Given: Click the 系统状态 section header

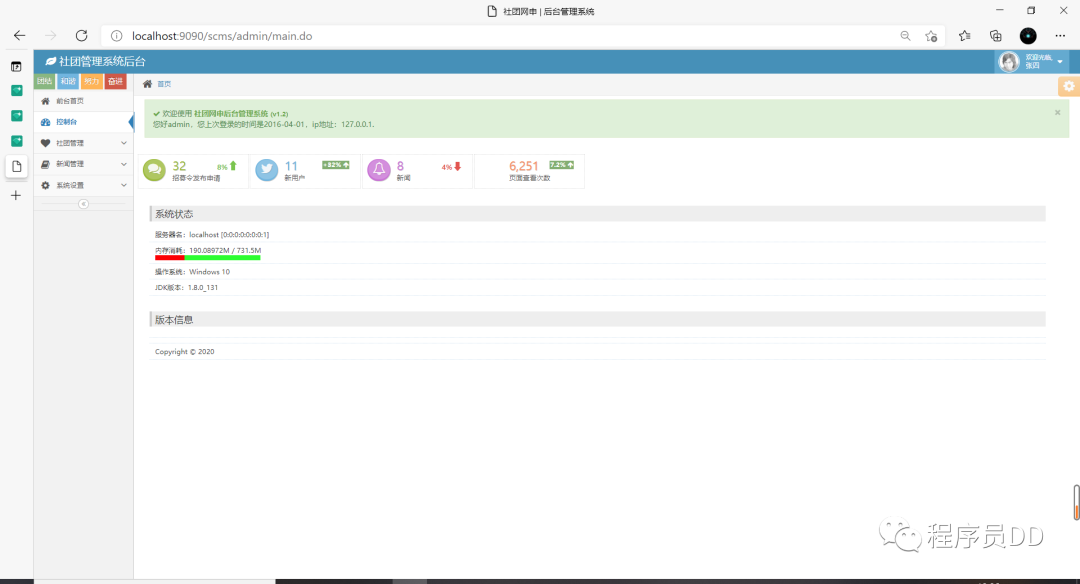Looking at the screenshot, I should [598, 213].
